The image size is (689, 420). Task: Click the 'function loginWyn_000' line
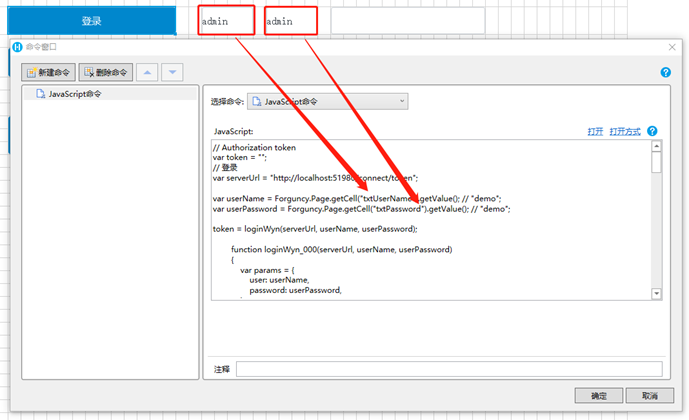click(341, 249)
